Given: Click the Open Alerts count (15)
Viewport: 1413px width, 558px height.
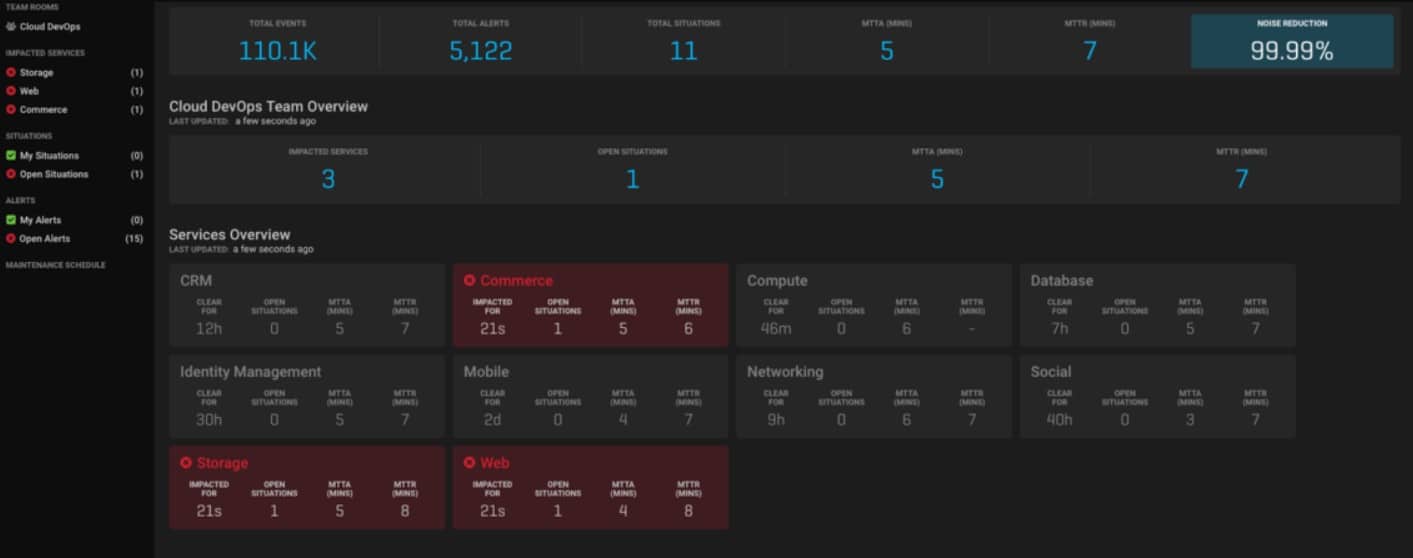Looking at the screenshot, I should pyautogui.click(x=134, y=239).
